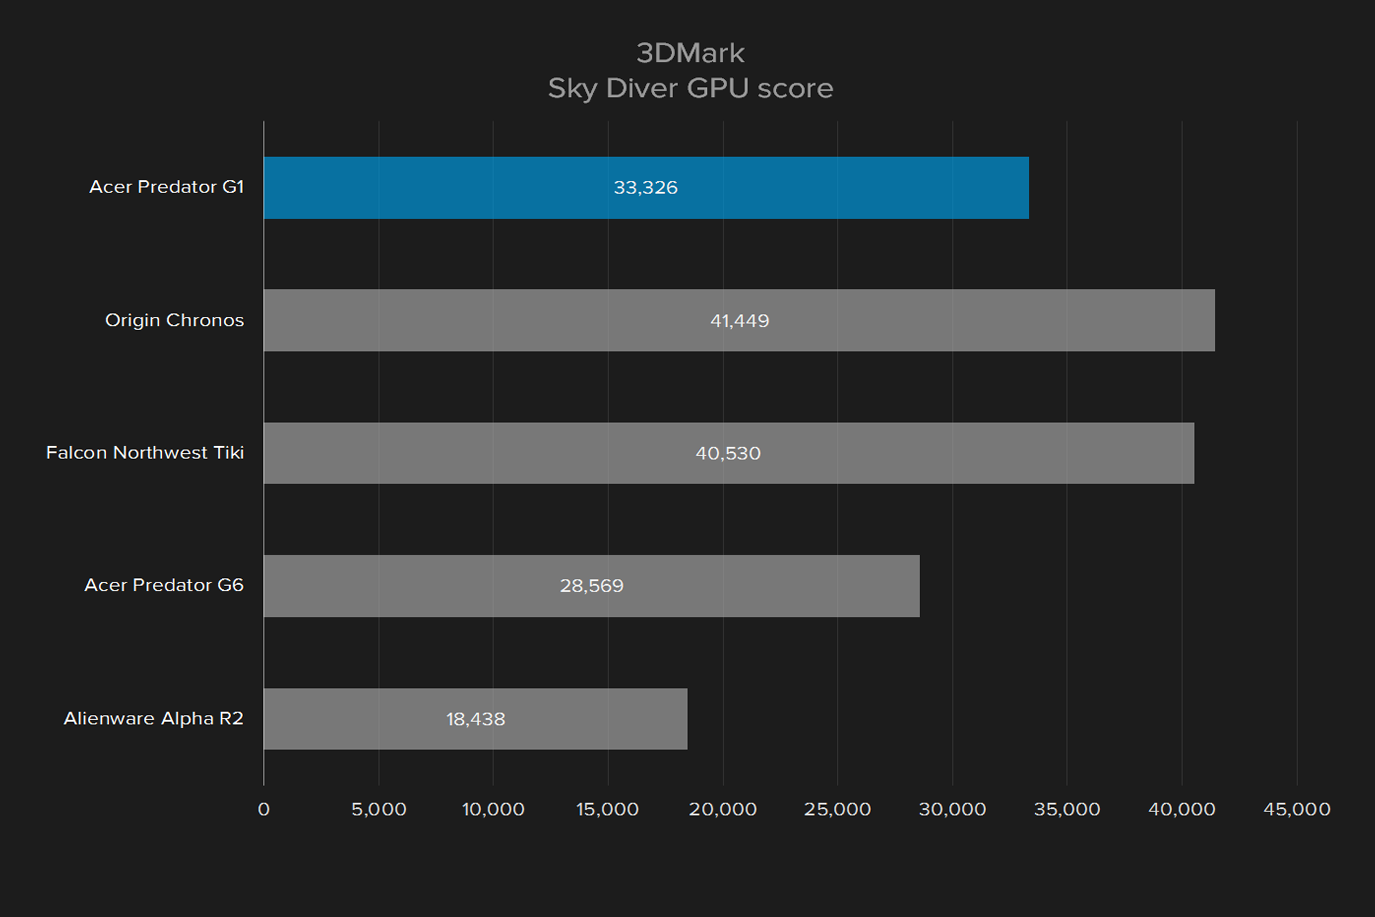Click the 25,000 axis tick label
This screenshot has width=1375, height=917.
click(838, 809)
